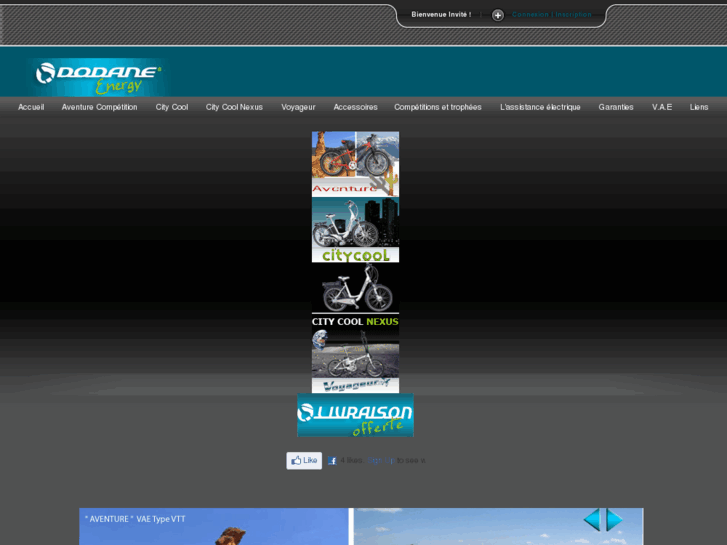Click the Aventure bike thumbnail
The width and height of the screenshot is (727, 545).
click(x=355, y=164)
